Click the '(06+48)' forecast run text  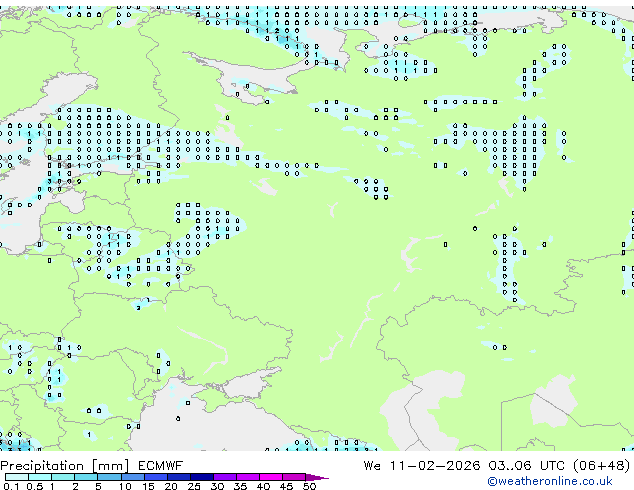(602, 466)
